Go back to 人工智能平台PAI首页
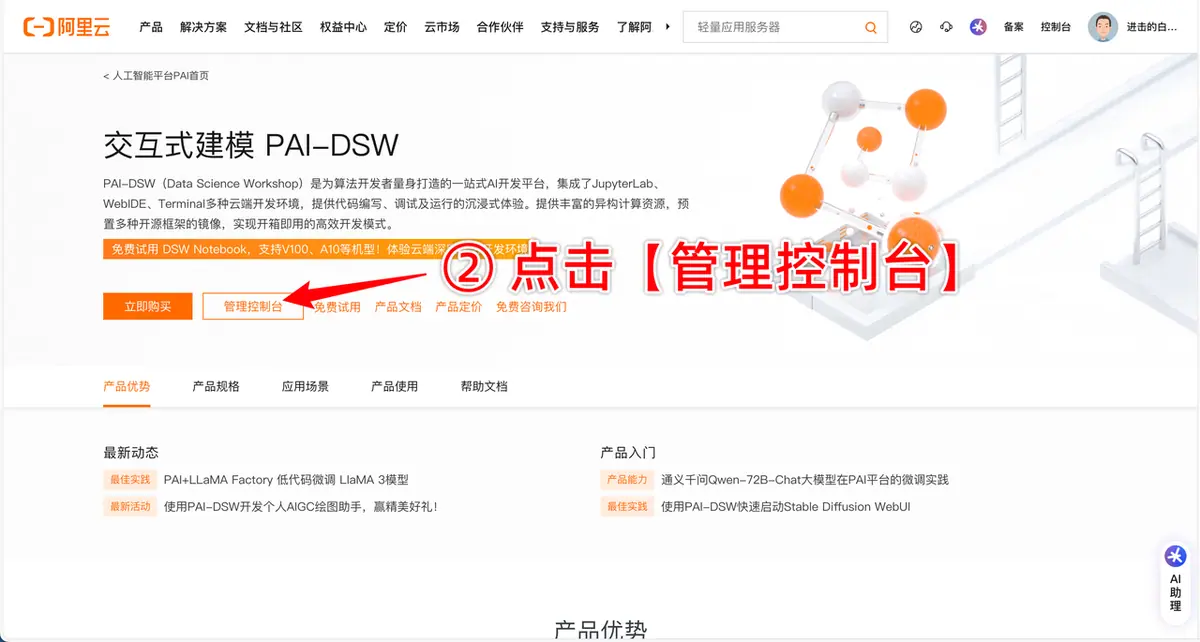Viewport: 1200px width, 642px height. [156, 76]
